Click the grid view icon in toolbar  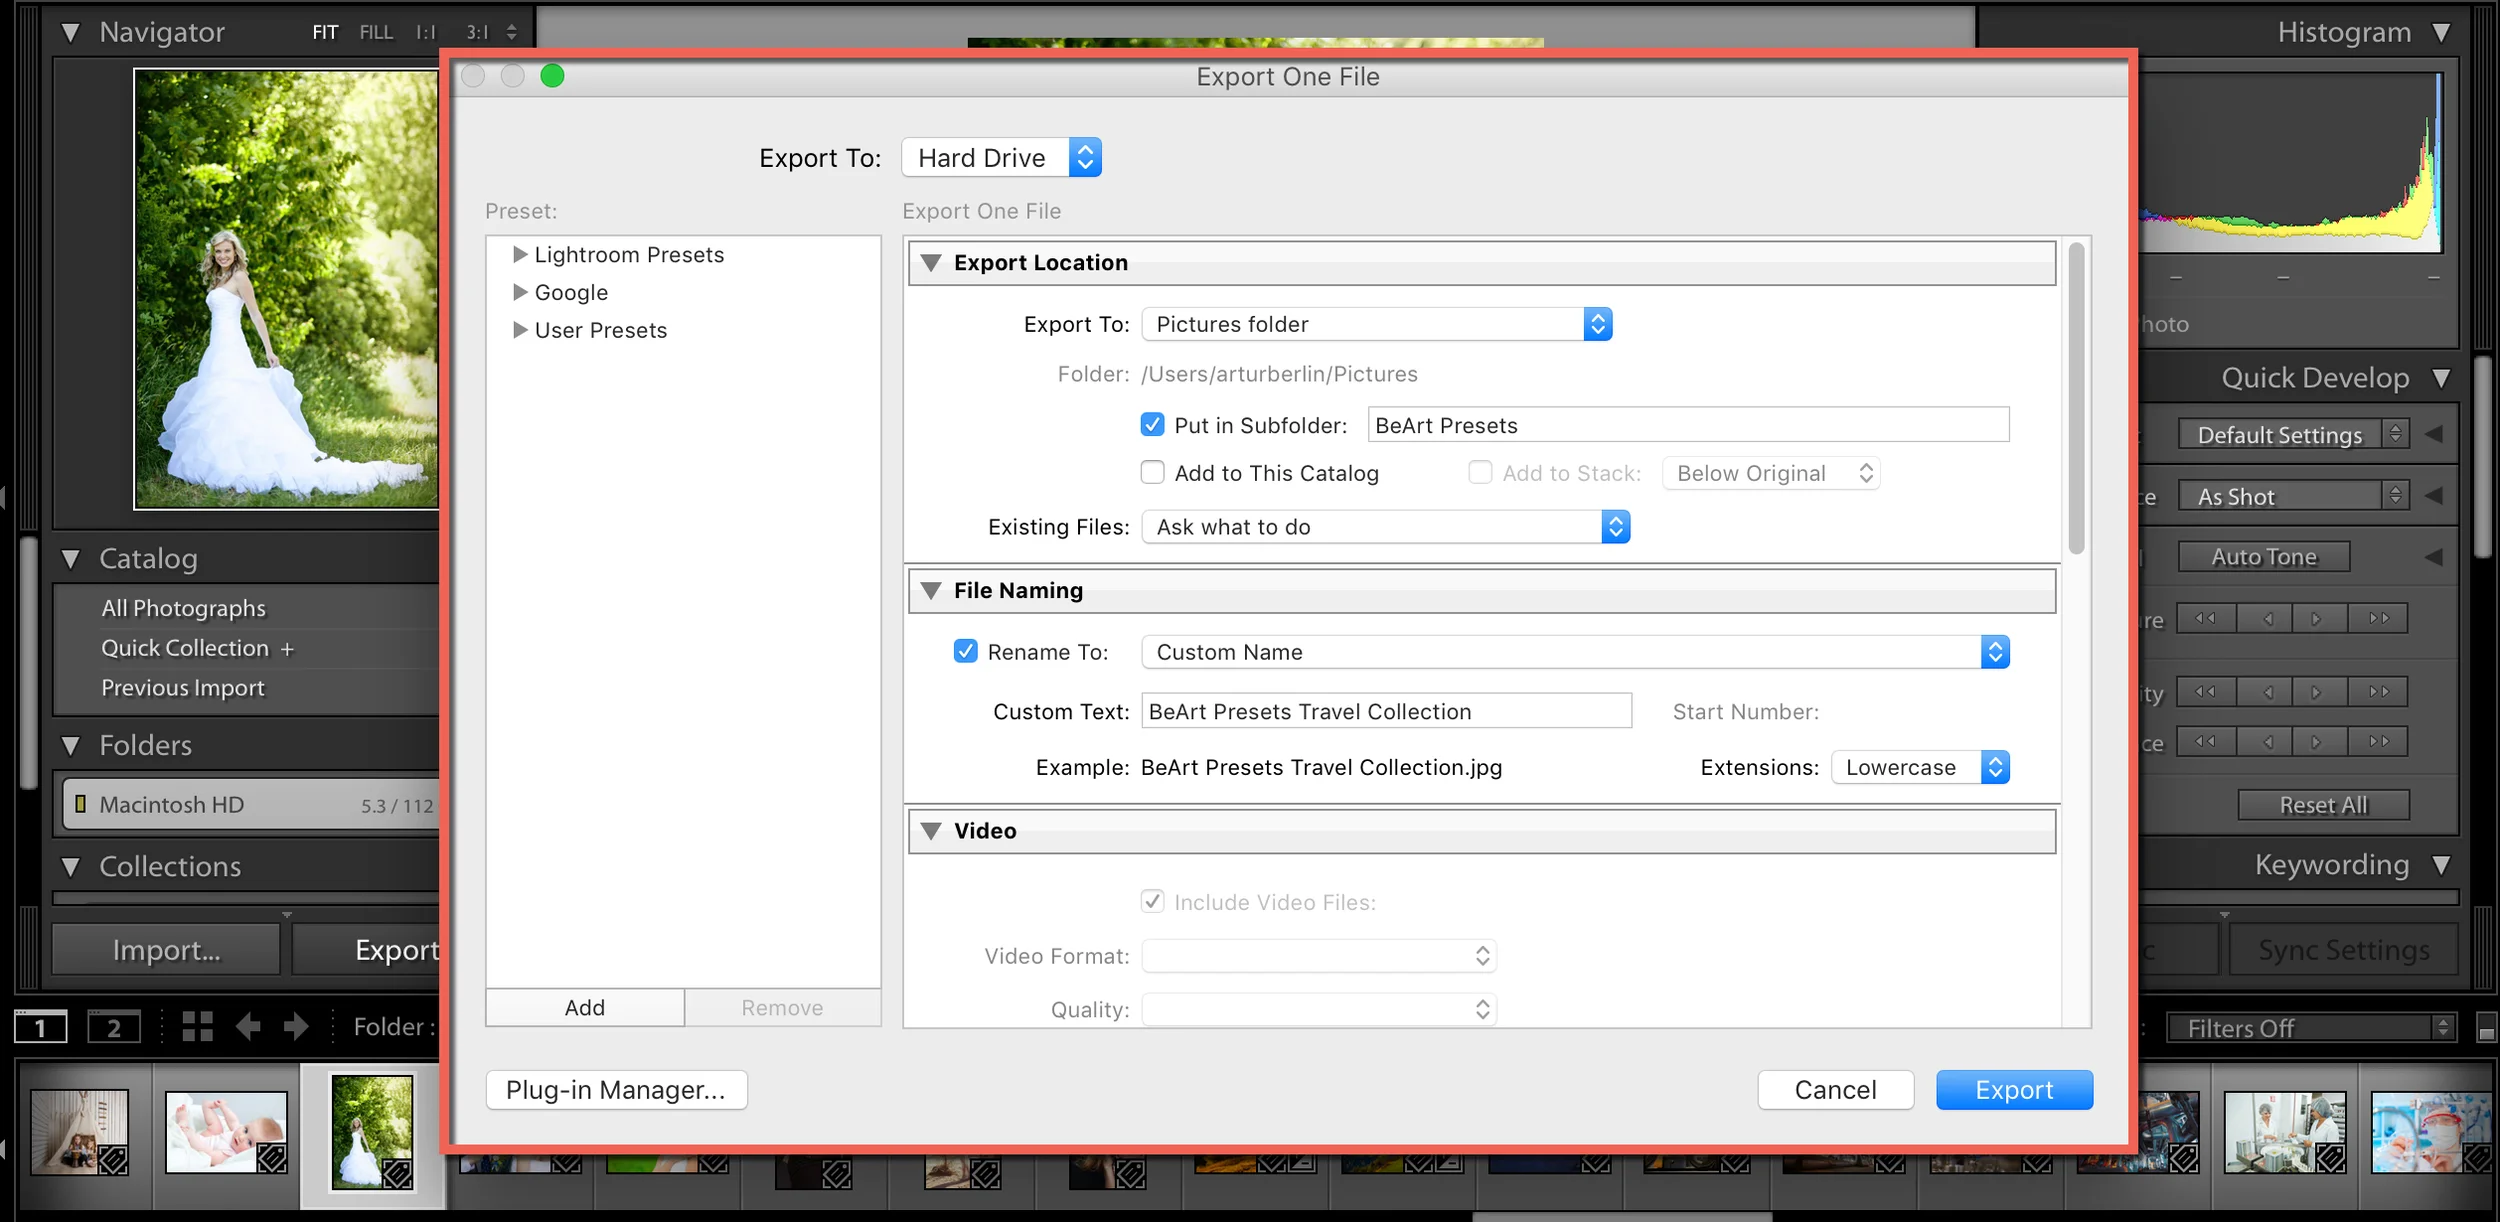pos(197,1026)
